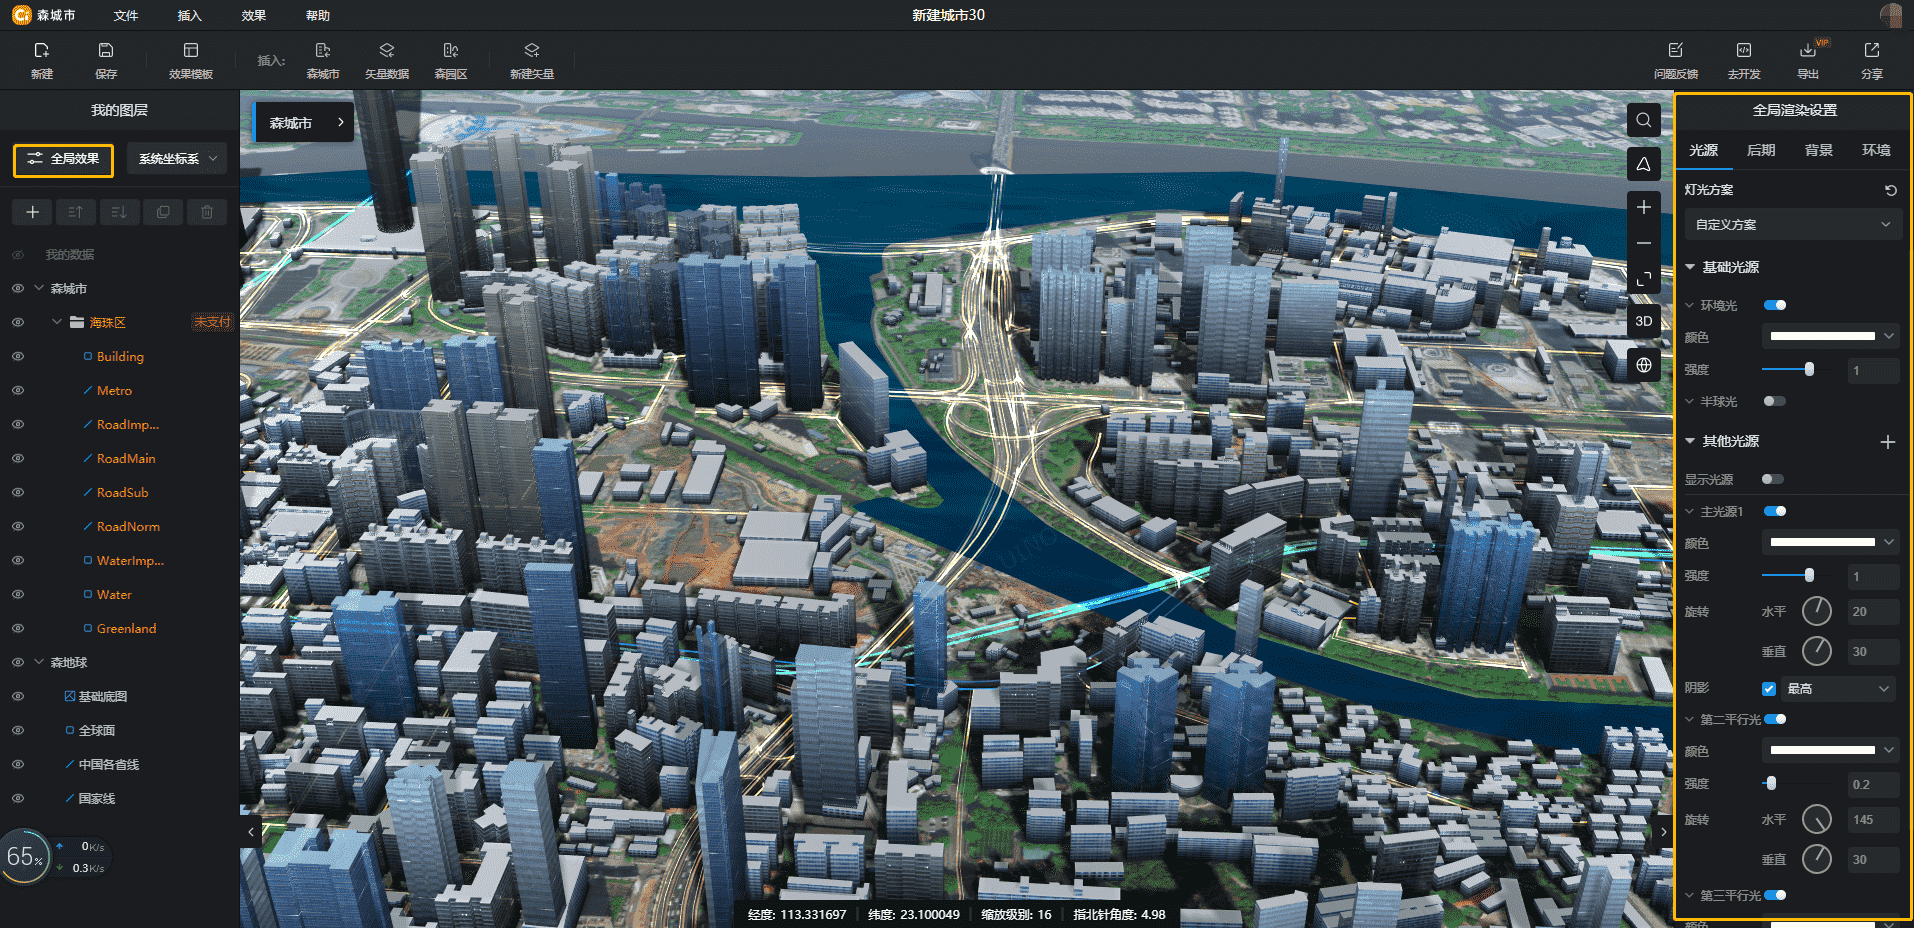This screenshot has height=928, width=1914.
Task: Hide the Building layer eye icon
Action: tap(18, 356)
